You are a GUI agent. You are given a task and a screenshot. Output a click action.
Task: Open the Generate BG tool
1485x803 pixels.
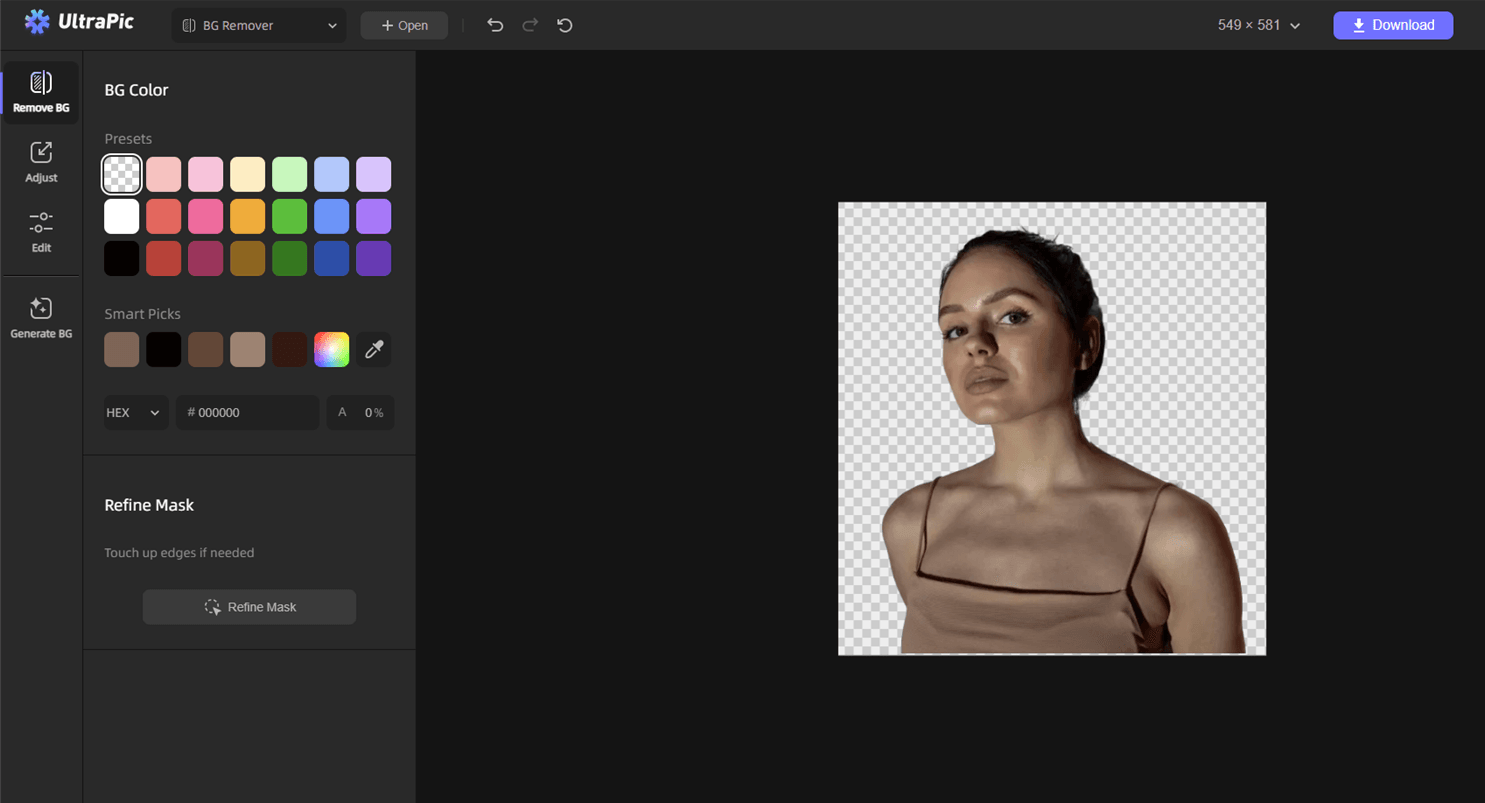point(41,318)
